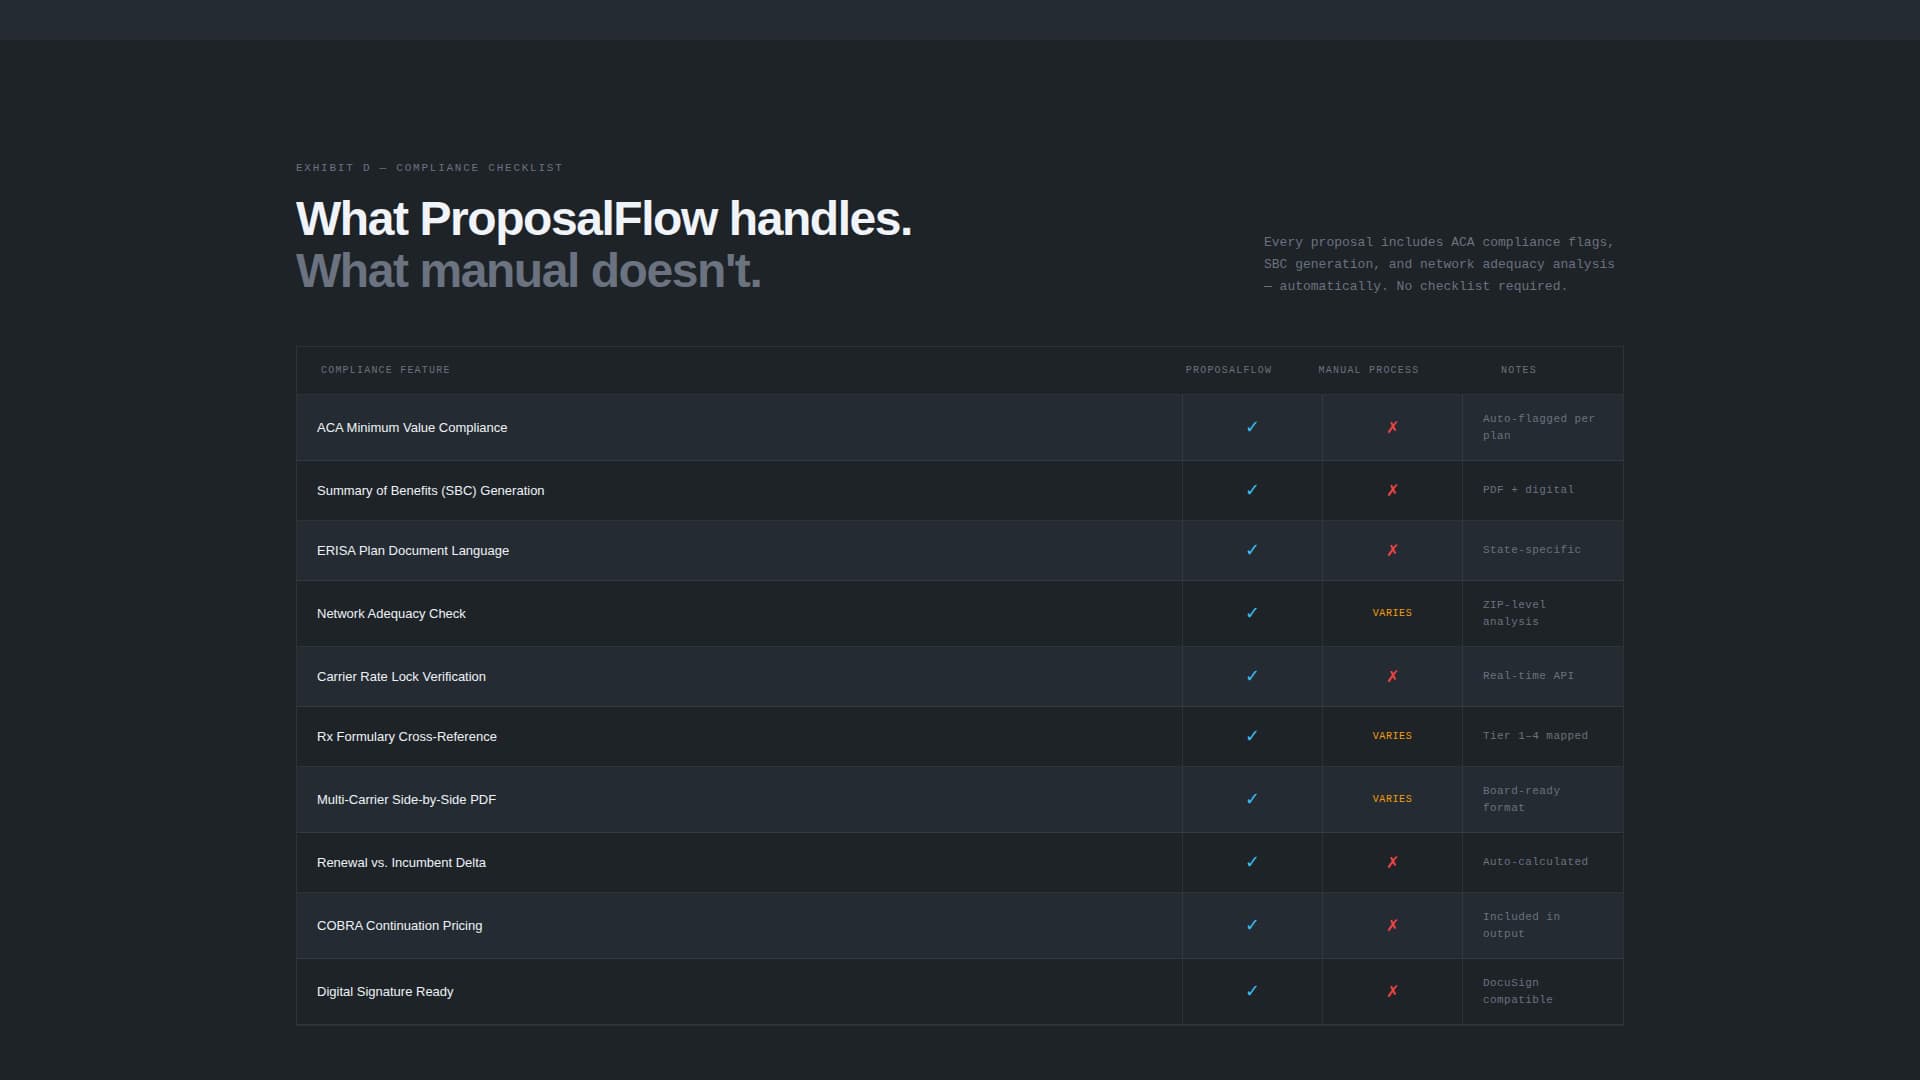Click the Manual Process X for ACA Minimum Value Compliance

pos(1392,427)
